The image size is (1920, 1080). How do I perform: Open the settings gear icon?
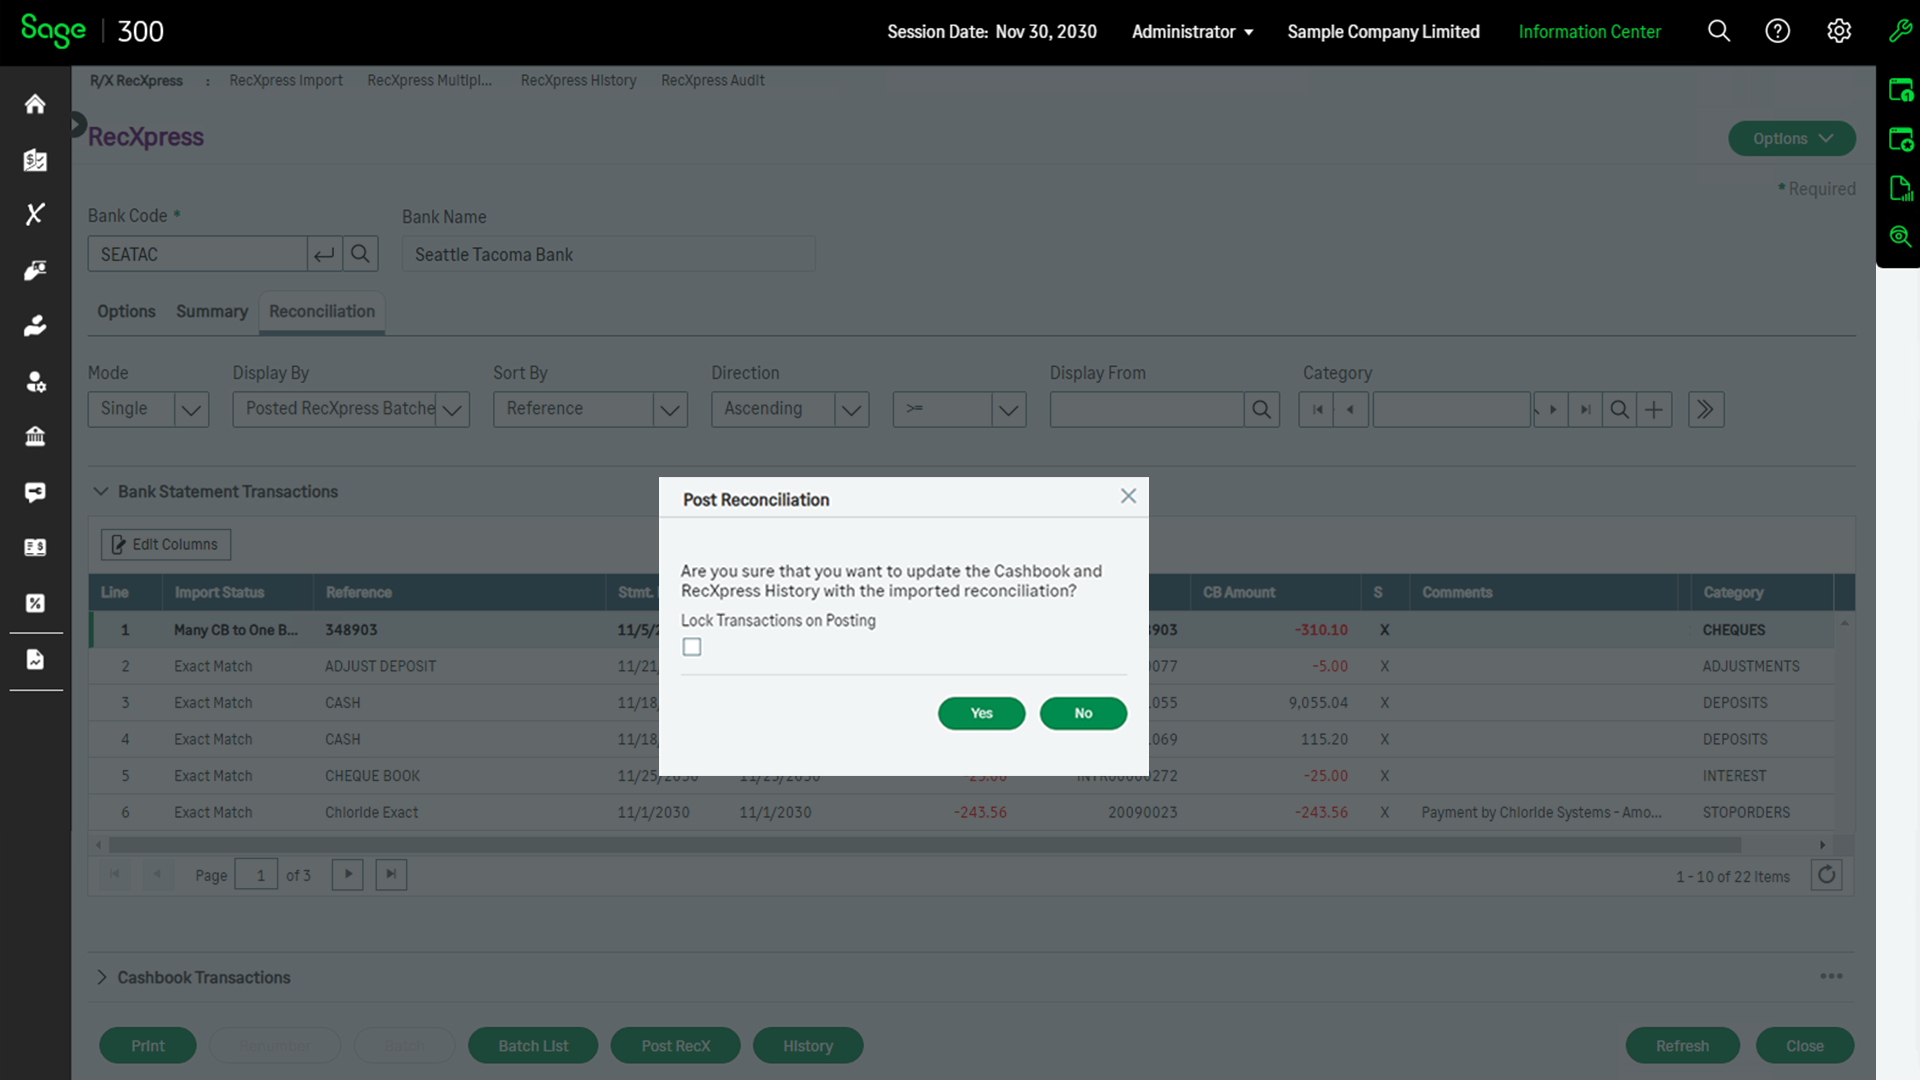pos(1838,31)
